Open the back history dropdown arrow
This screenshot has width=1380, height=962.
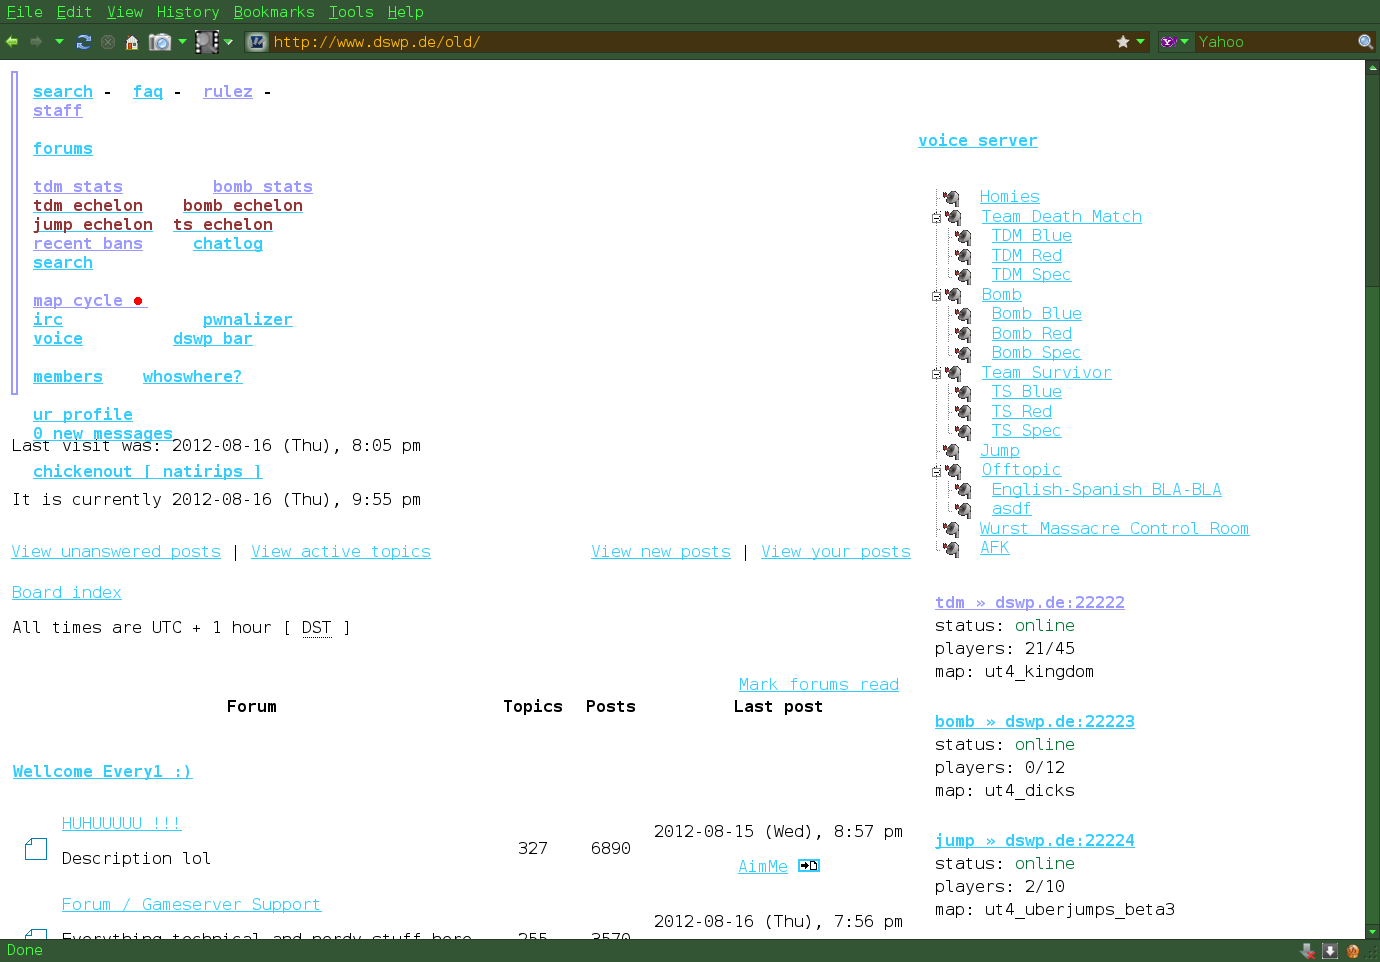(59, 42)
